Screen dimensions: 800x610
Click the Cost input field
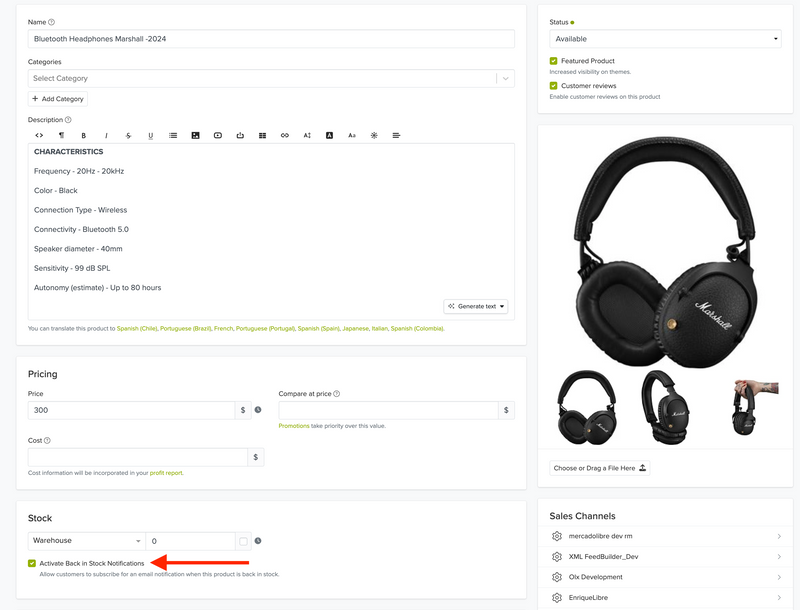tap(138, 457)
